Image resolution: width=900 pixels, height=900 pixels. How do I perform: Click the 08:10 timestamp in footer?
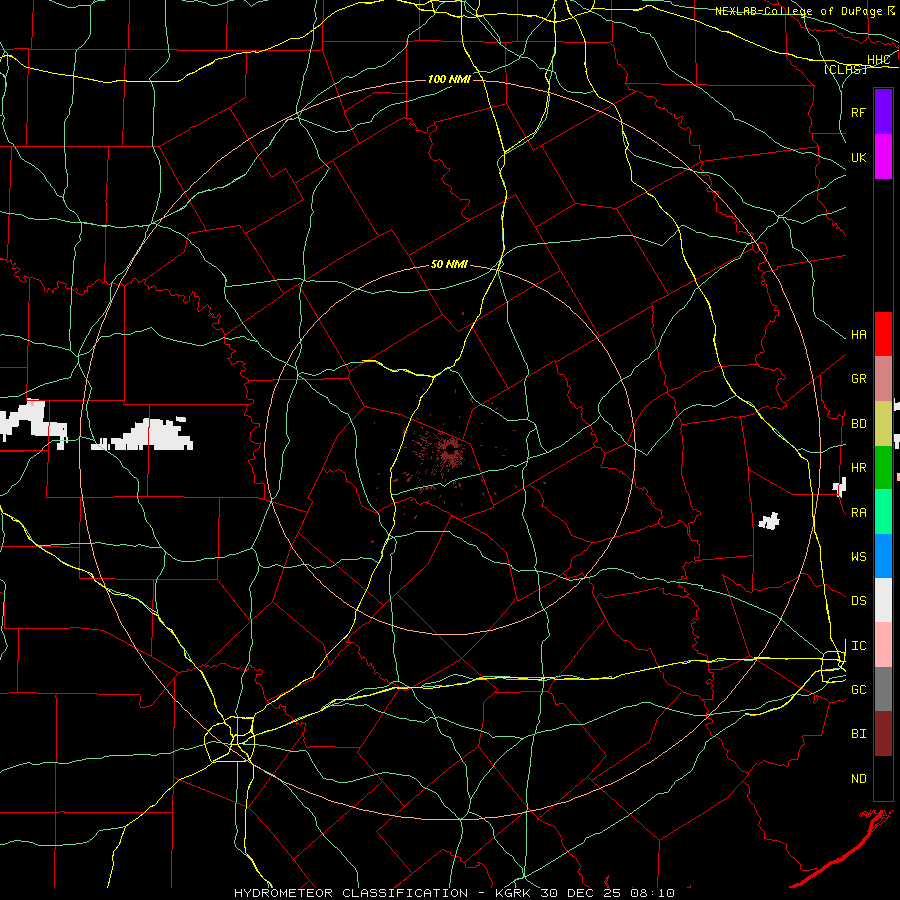pos(652,893)
